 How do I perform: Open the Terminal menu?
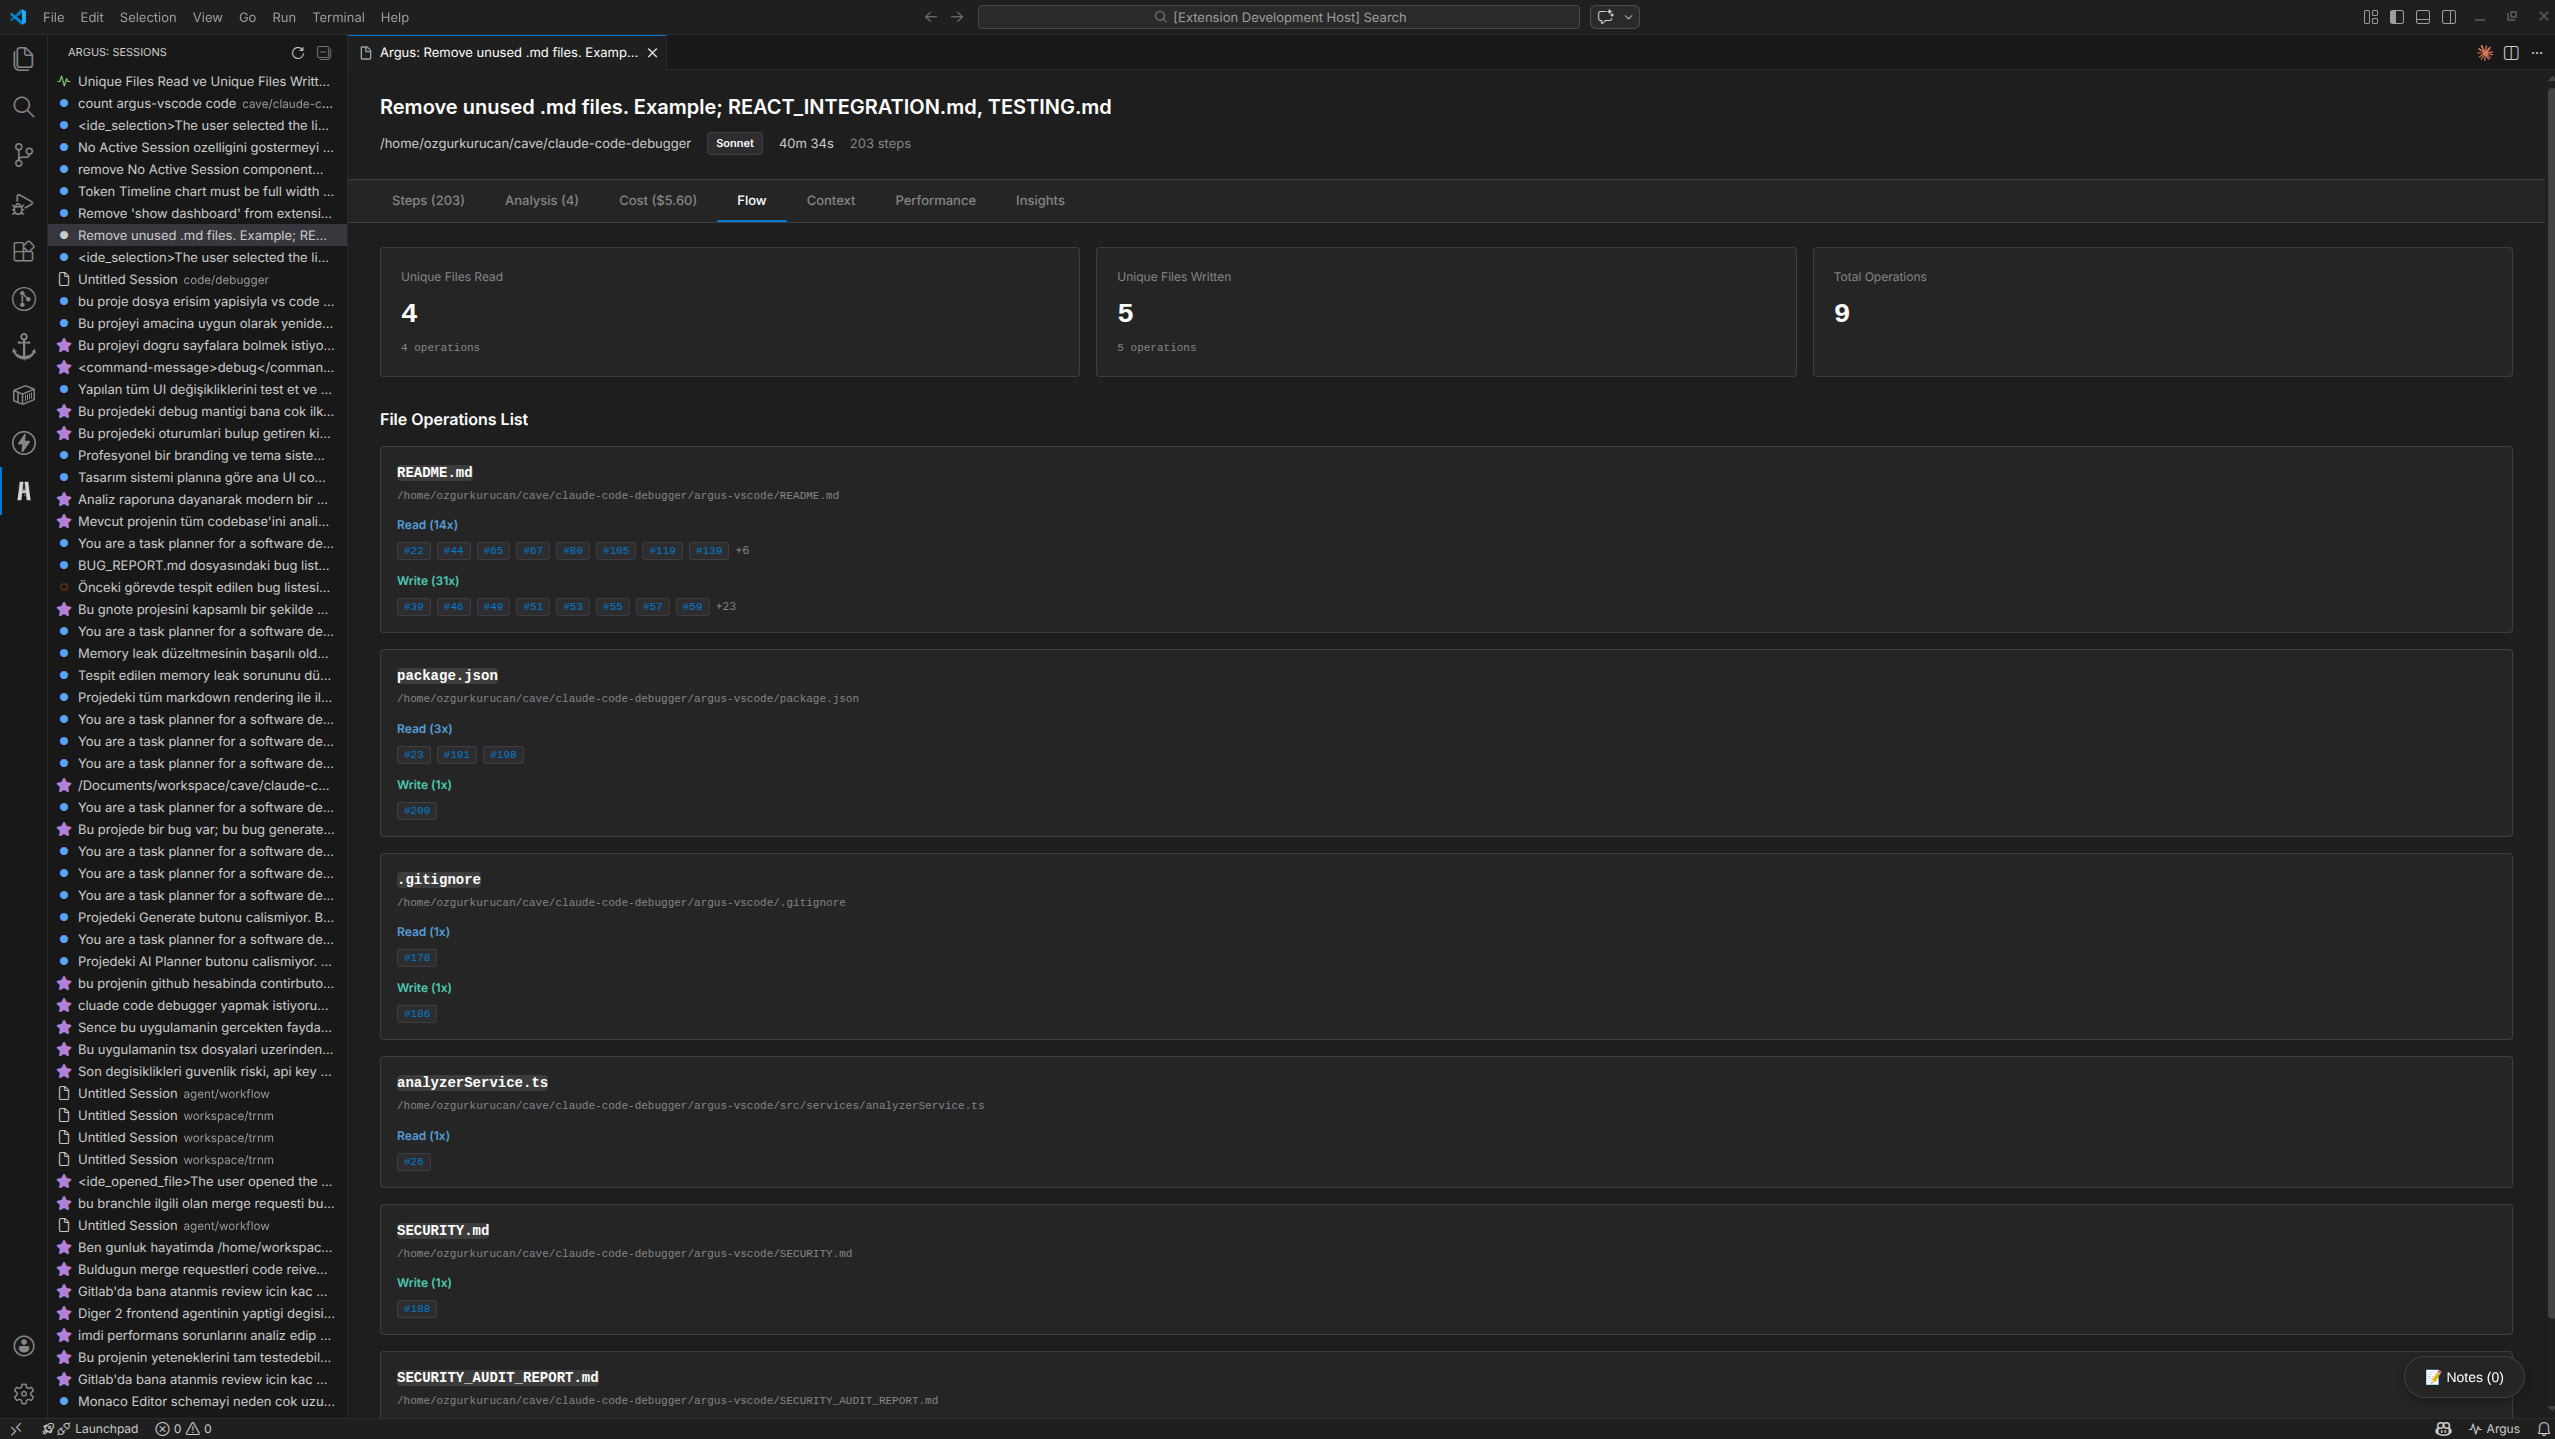(338, 17)
